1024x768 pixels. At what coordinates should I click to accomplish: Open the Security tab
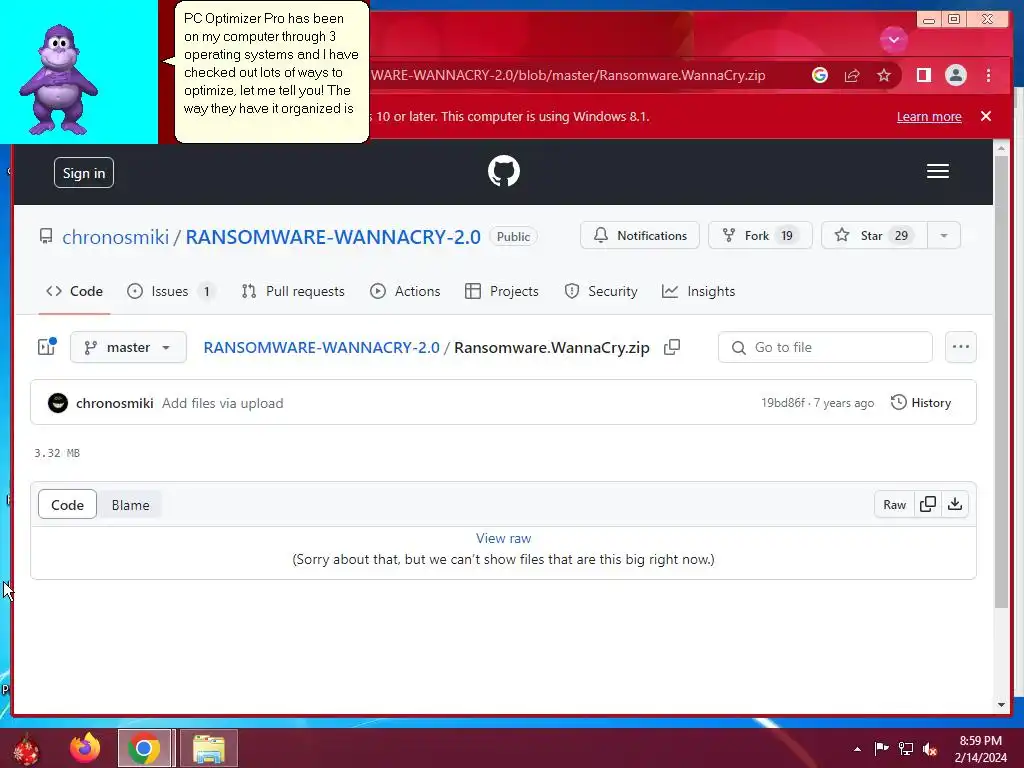click(600, 291)
